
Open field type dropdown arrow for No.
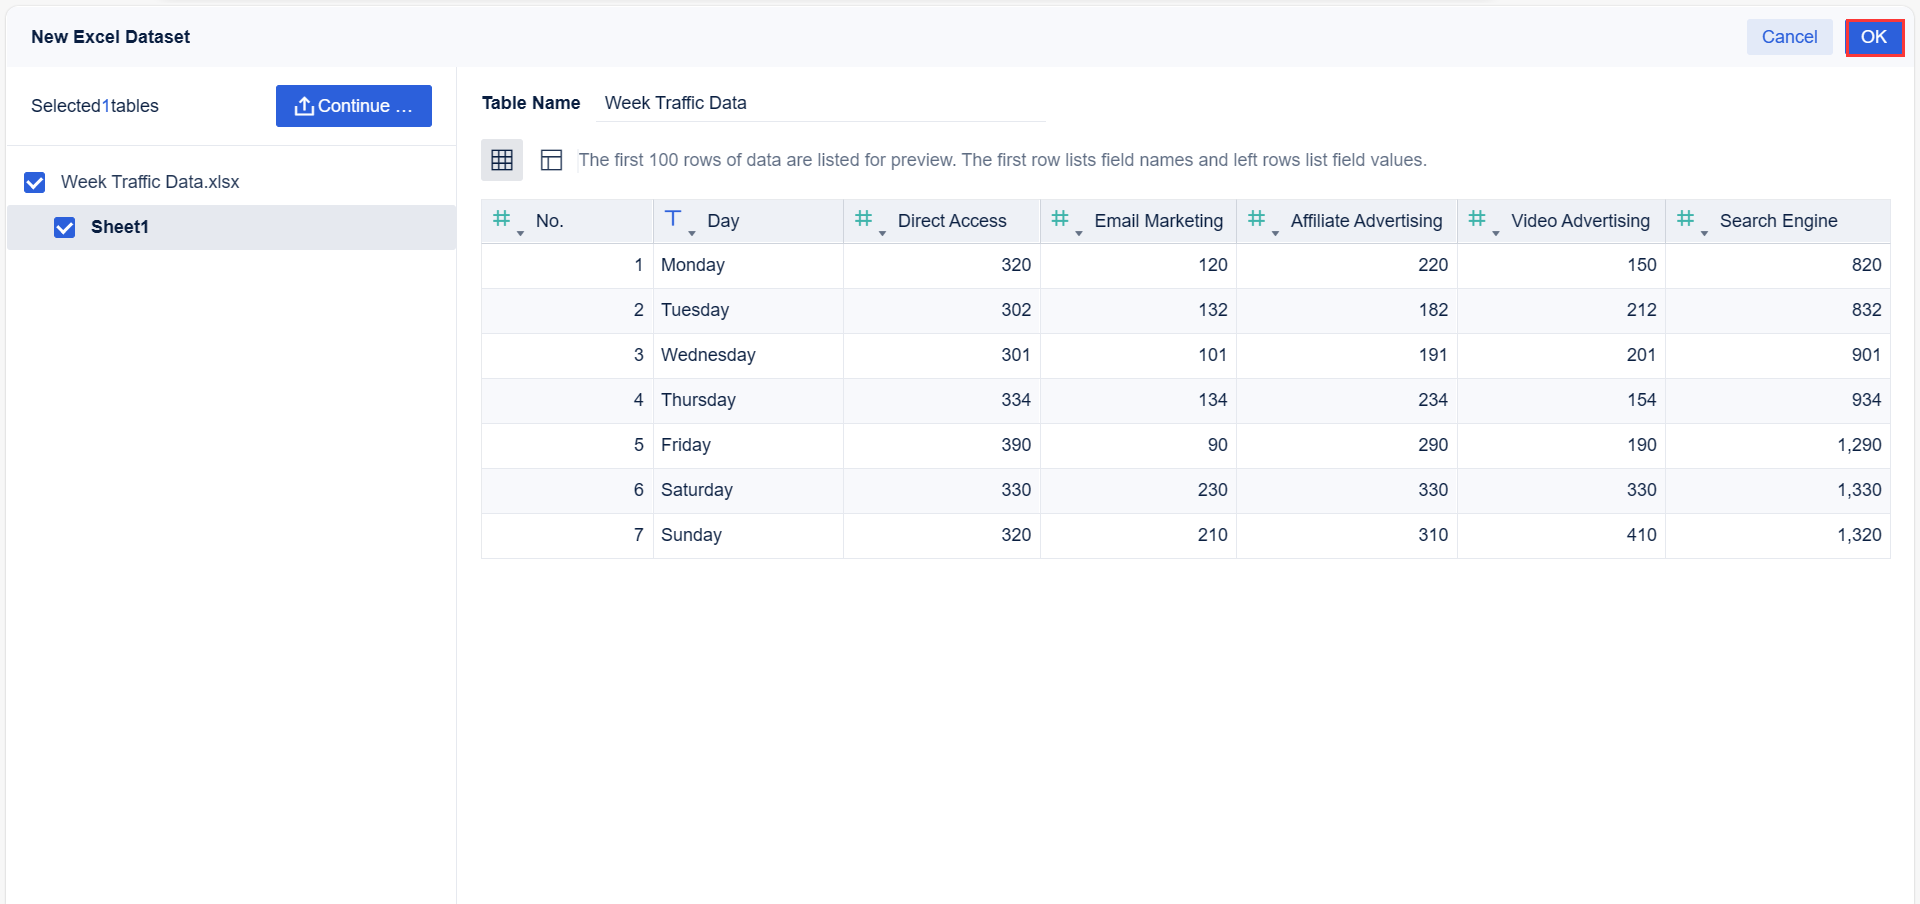pos(520,233)
